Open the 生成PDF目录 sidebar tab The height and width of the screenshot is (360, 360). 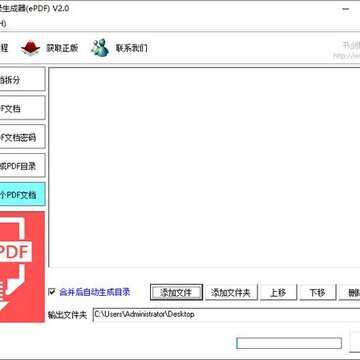point(22,165)
